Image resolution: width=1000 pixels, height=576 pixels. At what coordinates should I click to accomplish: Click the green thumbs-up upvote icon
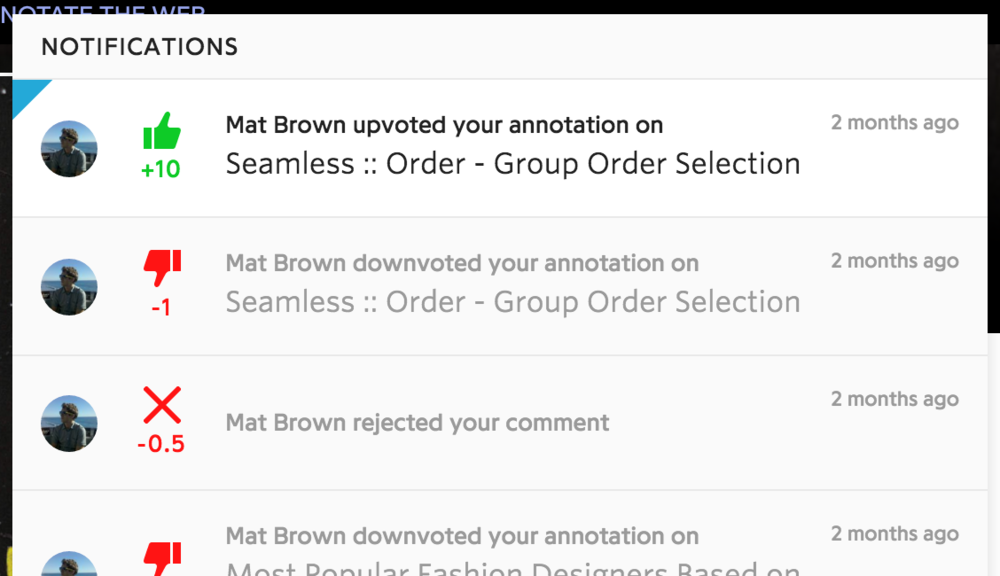[x=162, y=131]
